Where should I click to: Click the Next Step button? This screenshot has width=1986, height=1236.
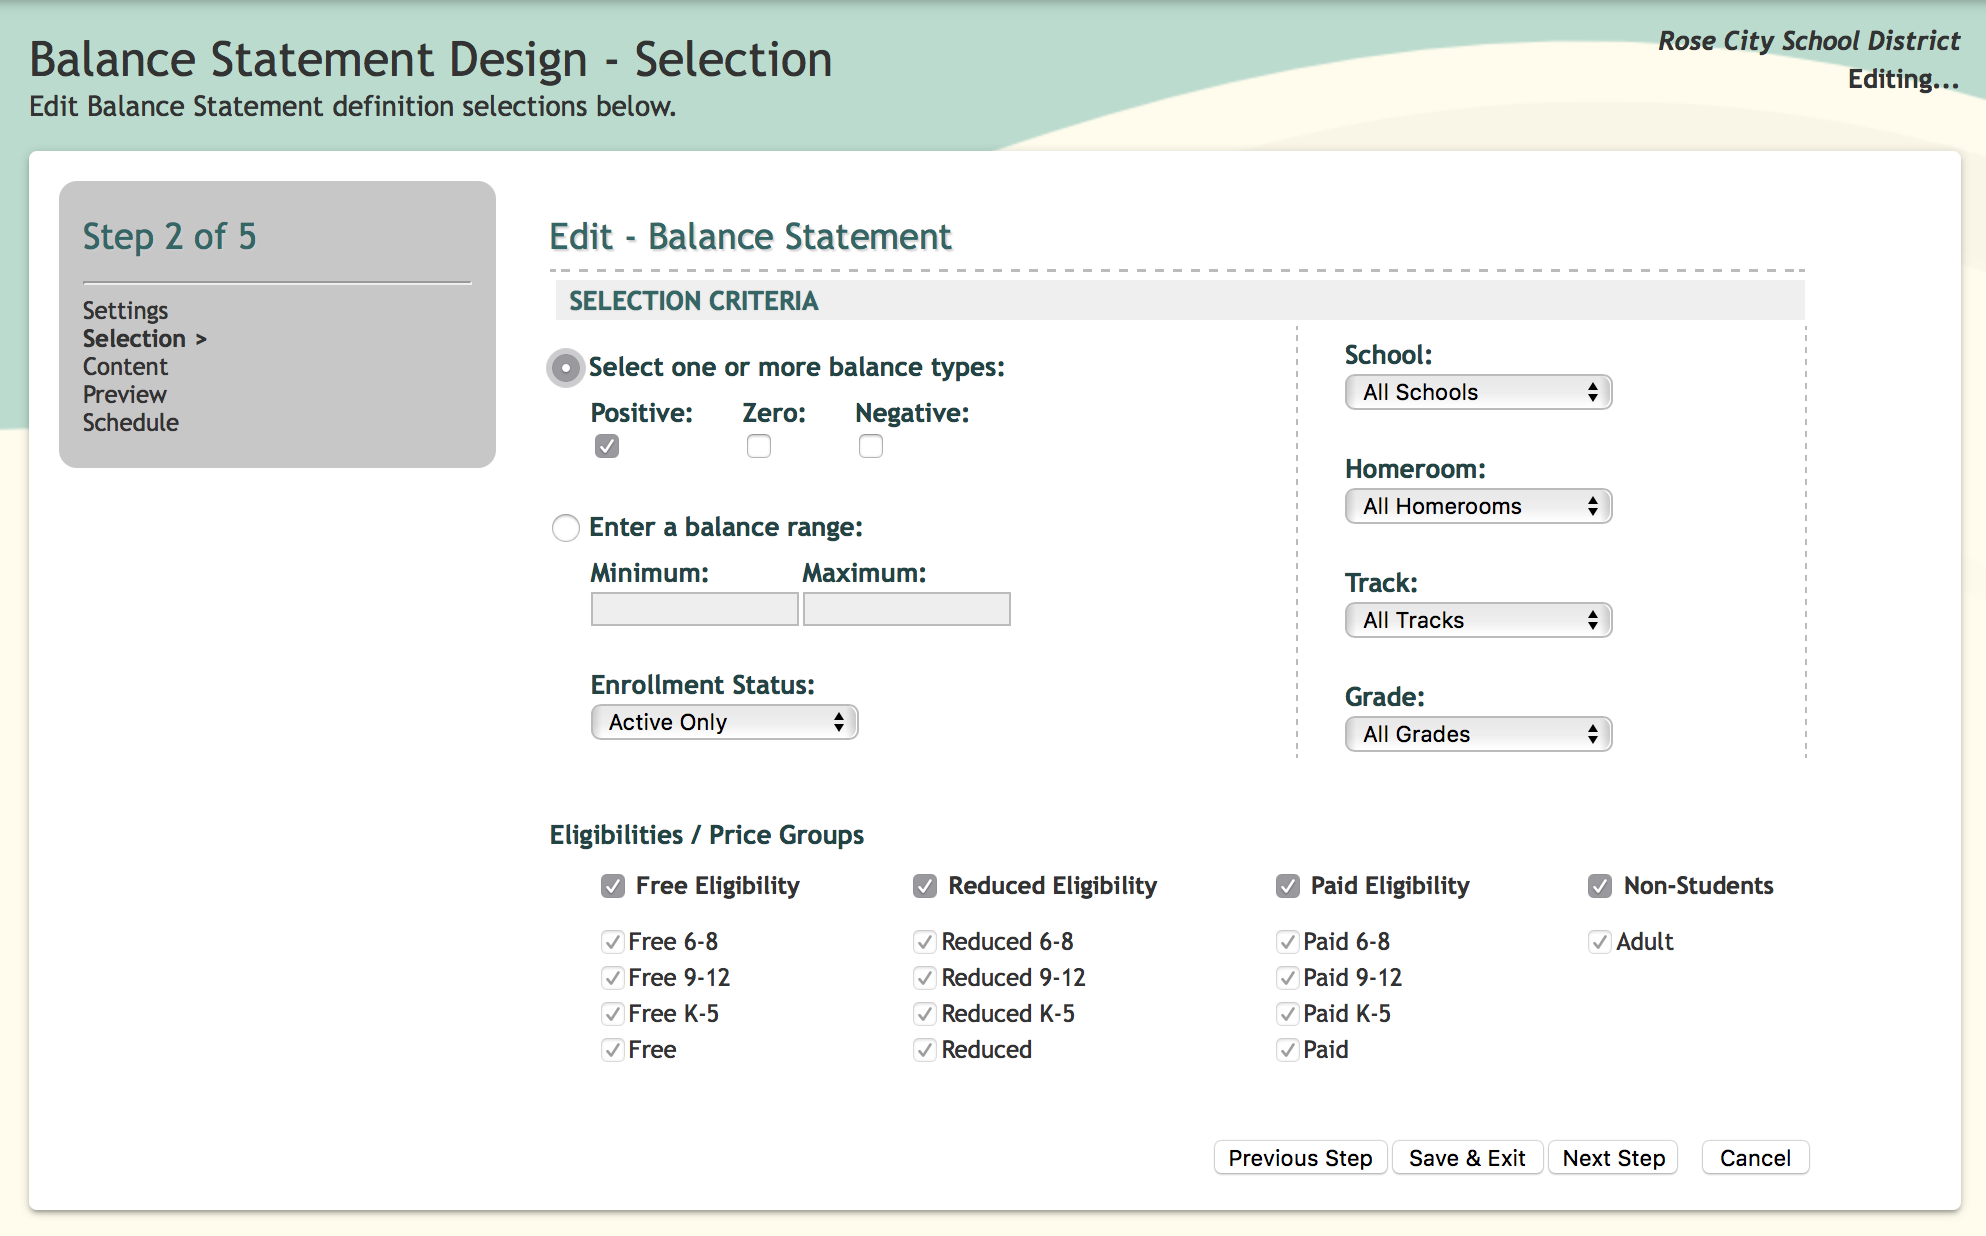coord(1613,1158)
